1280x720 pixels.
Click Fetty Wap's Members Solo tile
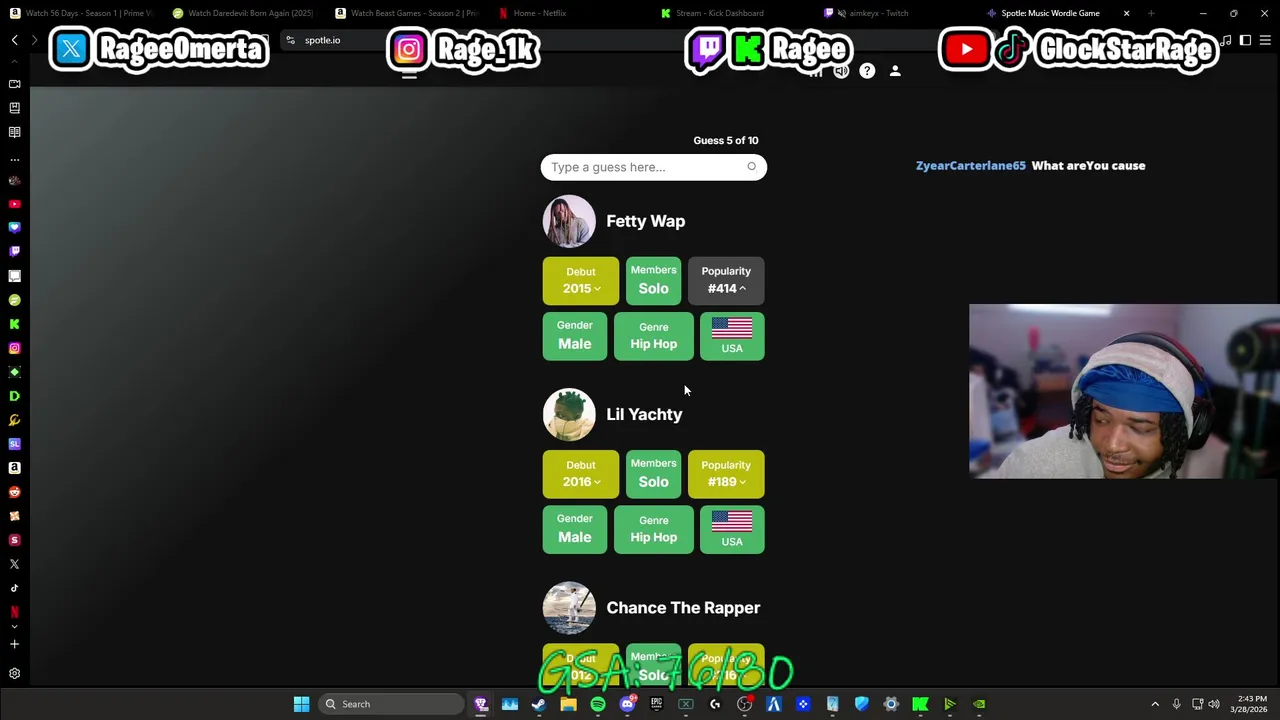pyautogui.click(x=653, y=280)
